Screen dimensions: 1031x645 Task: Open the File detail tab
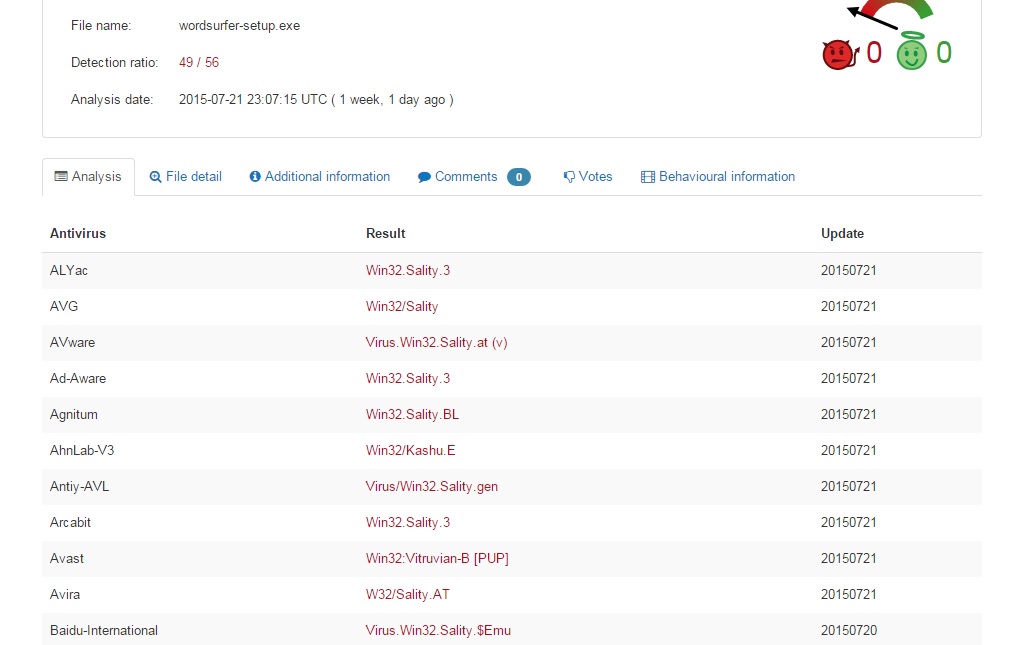point(185,176)
